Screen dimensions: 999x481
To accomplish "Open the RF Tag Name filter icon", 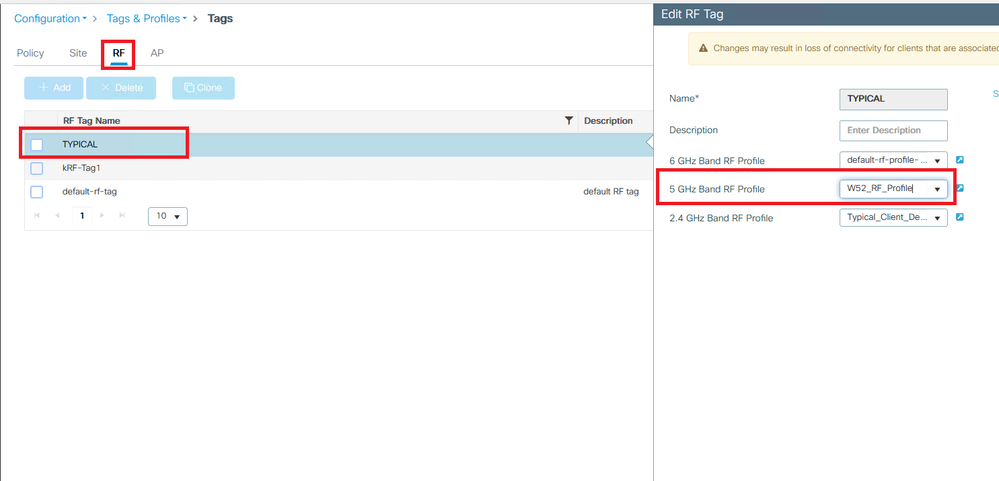I will [x=569, y=120].
